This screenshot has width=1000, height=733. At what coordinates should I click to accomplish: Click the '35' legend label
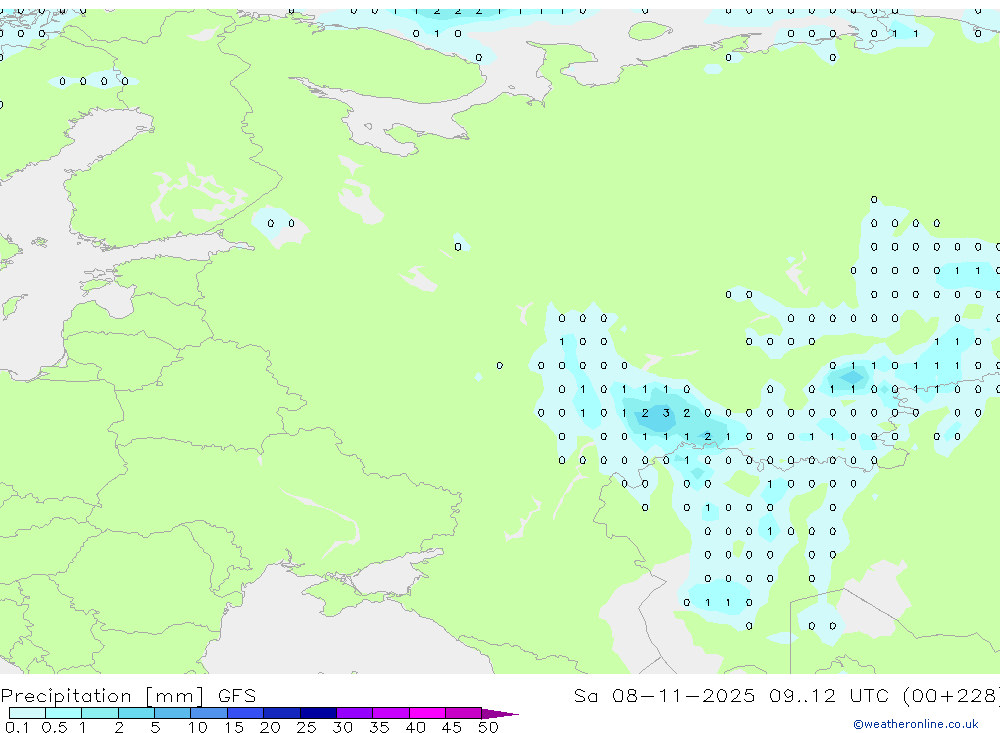pos(379,727)
